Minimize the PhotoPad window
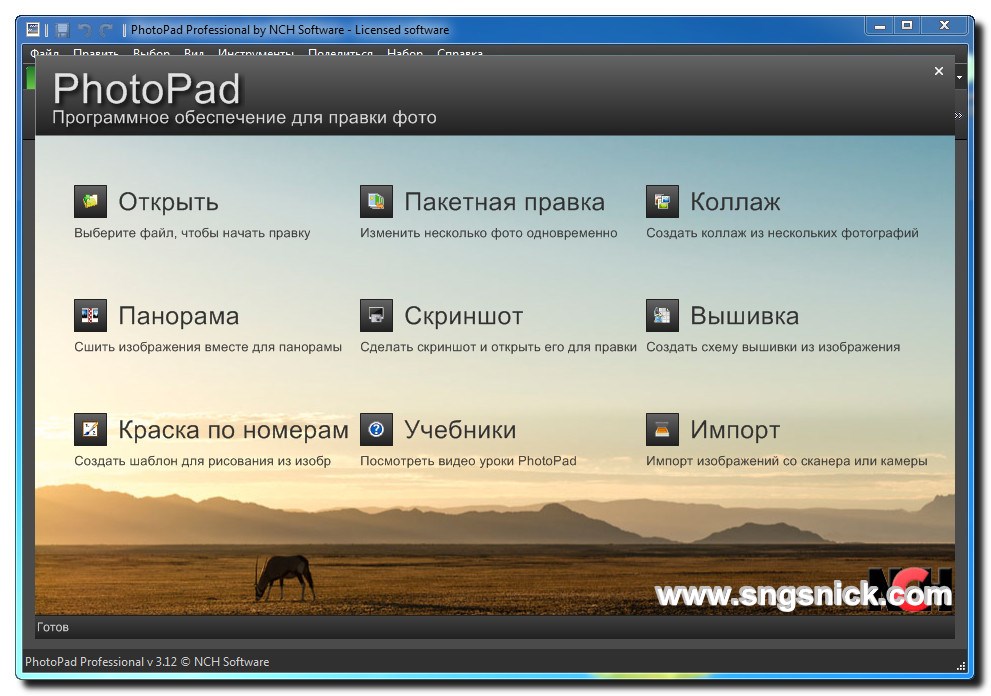The image size is (991, 696). pyautogui.click(x=880, y=26)
